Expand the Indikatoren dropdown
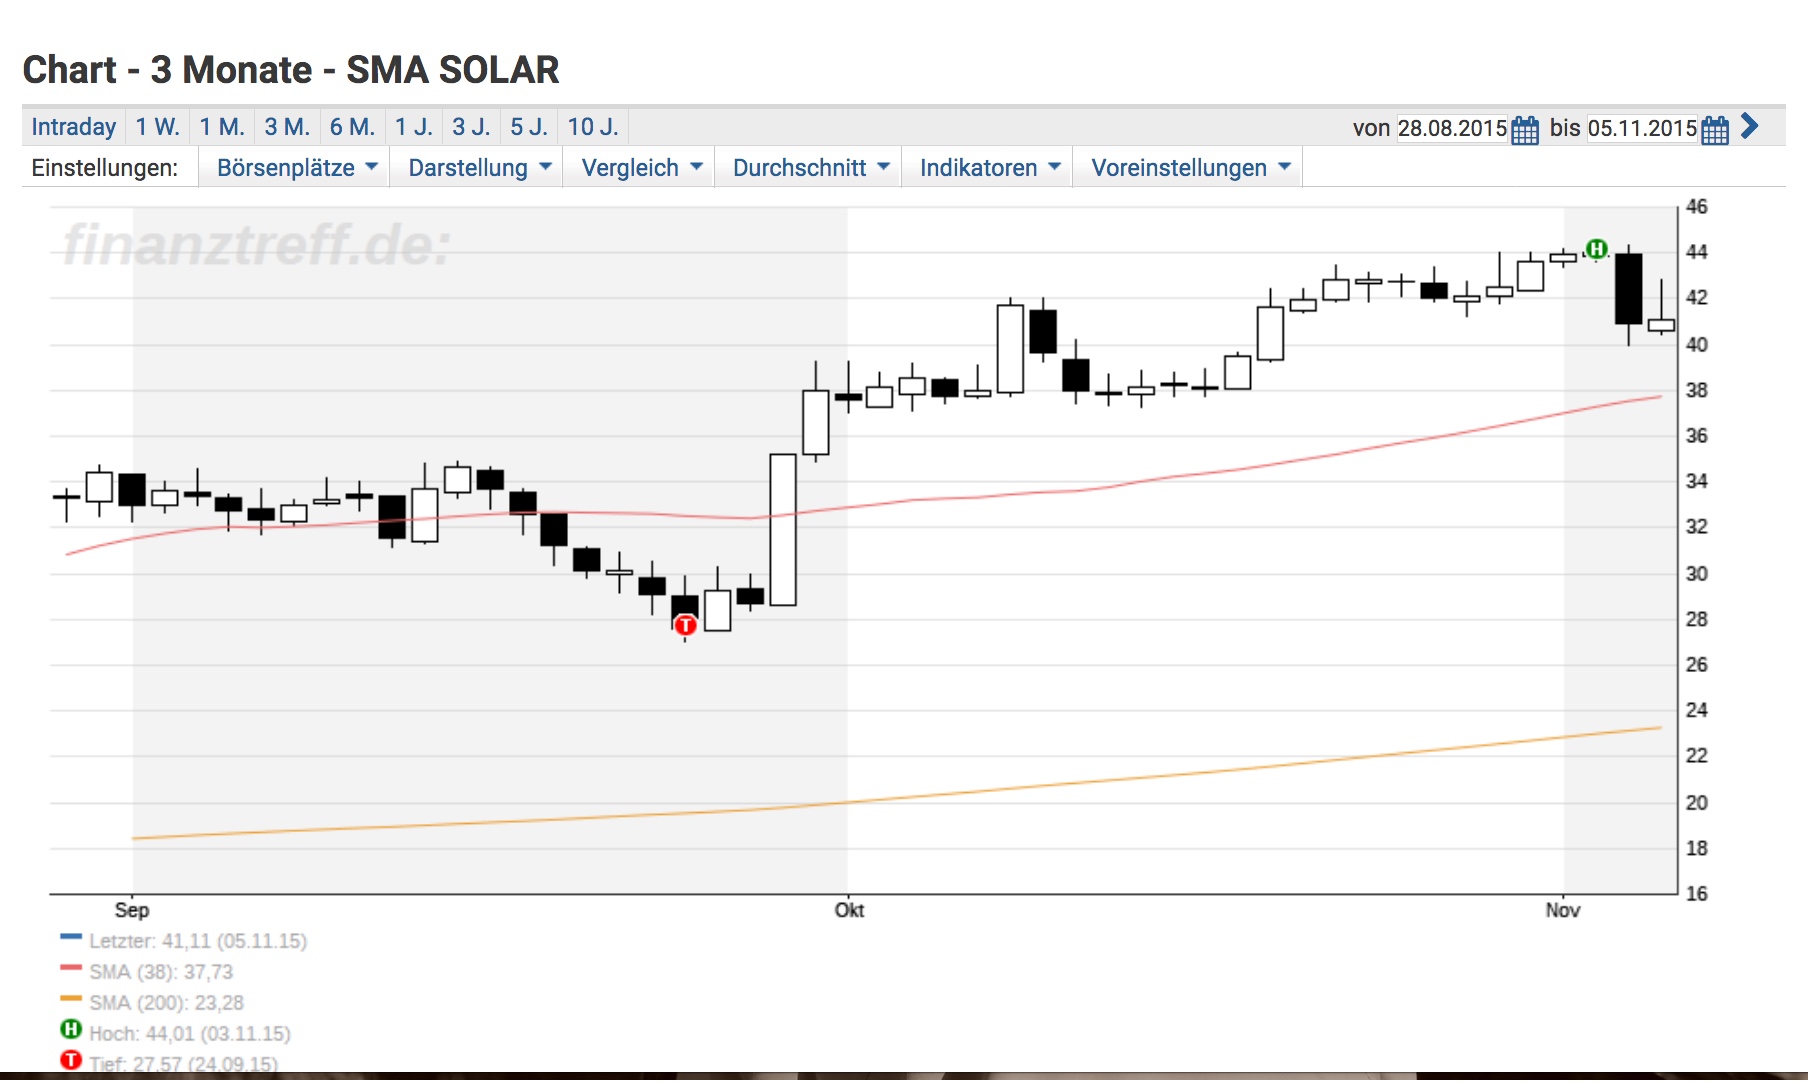Image resolution: width=1808 pixels, height=1082 pixels. [x=986, y=167]
